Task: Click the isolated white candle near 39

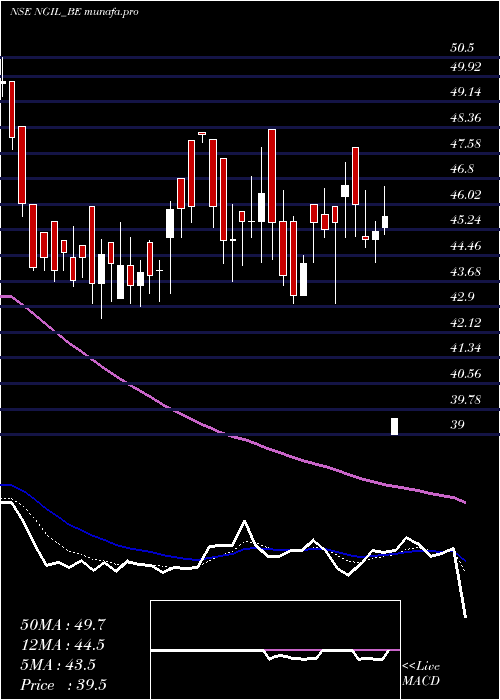Action: 395,426
